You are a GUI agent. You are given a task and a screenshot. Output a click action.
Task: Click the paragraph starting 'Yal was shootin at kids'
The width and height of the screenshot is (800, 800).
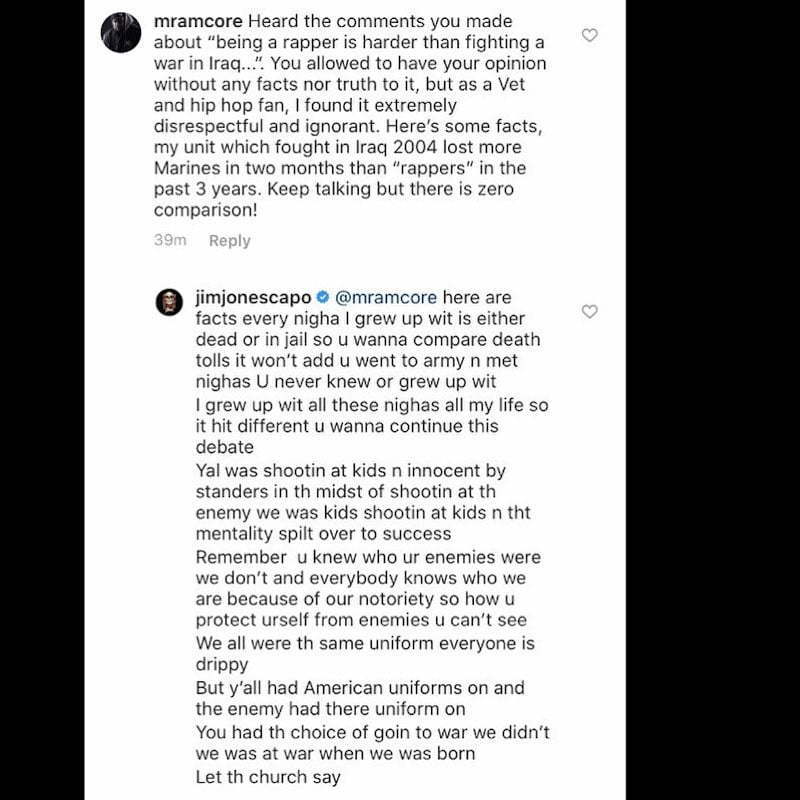tap(363, 502)
